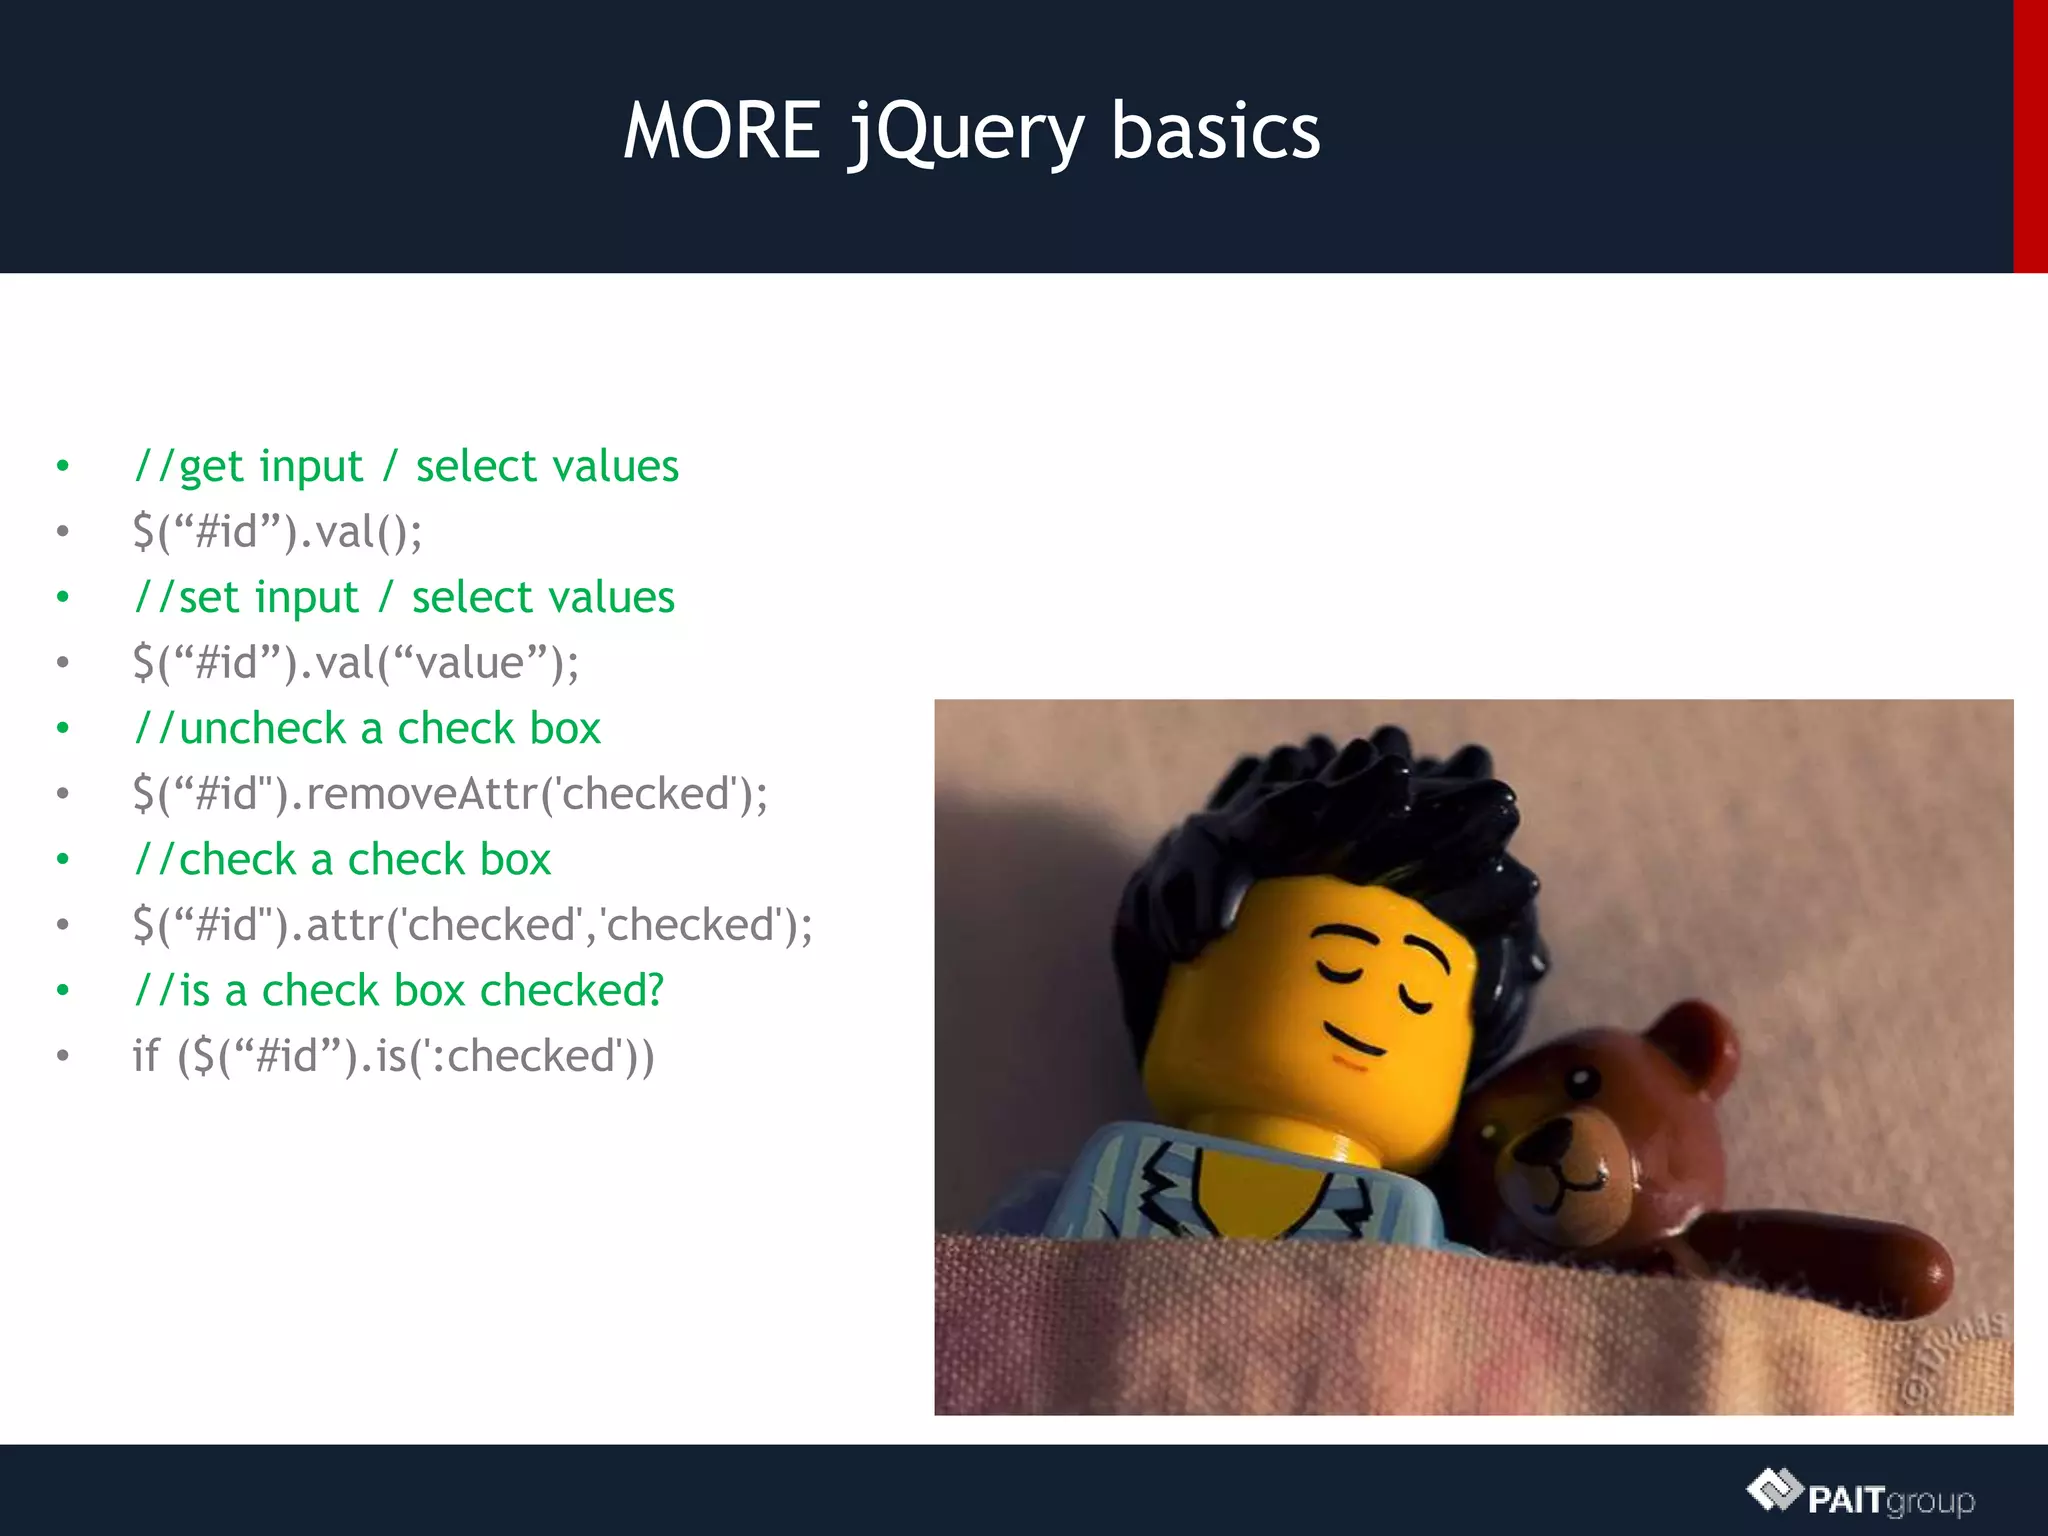Select the //get input / select values comment
2048x1536 pixels.
pos(406,466)
